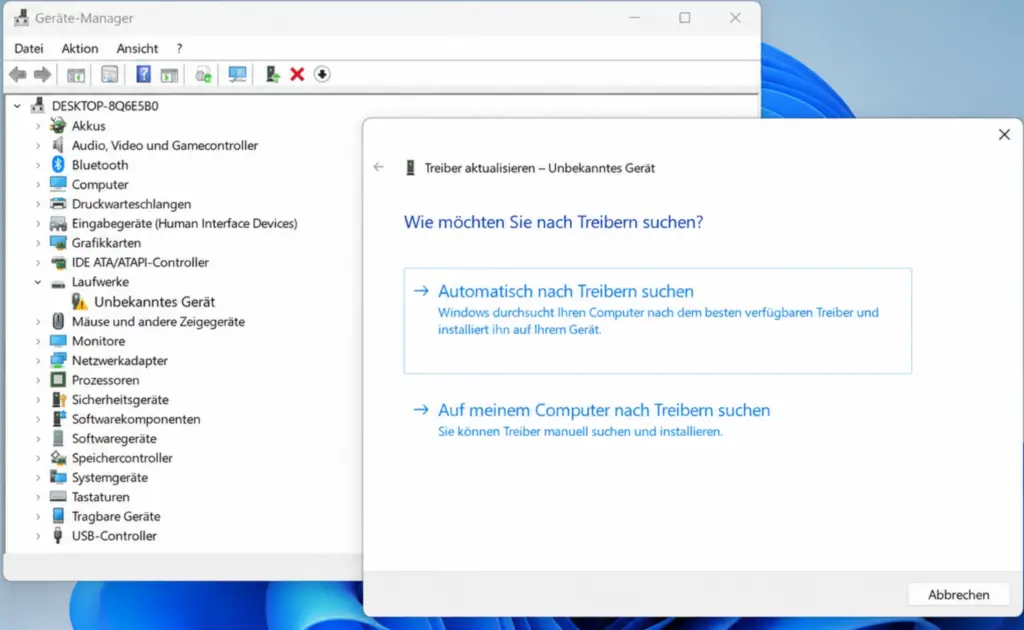The image size is (1024, 630).
Task: Expand the Eingabegeräte (Human Interface Devices) category
Action: 38,223
